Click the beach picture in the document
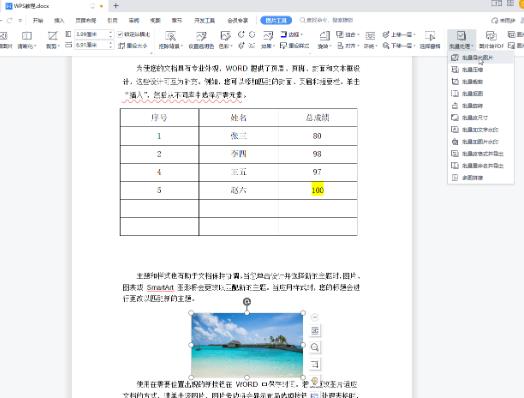This screenshot has width=524, height=398. [247, 345]
